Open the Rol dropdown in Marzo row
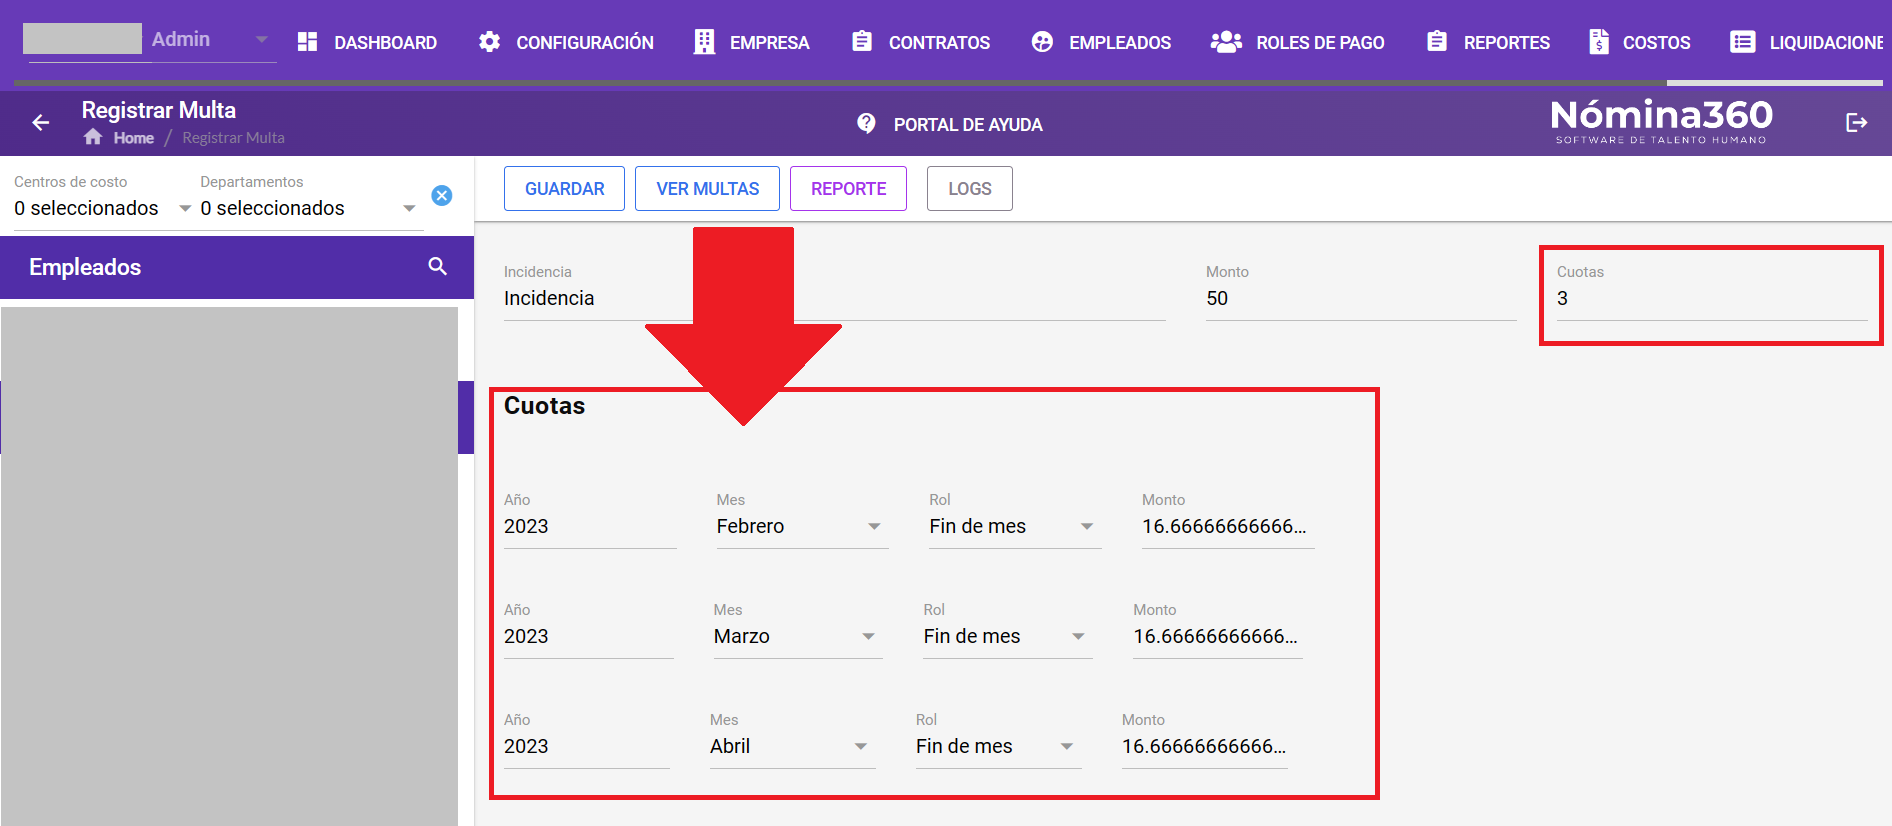This screenshot has height=826, width=1892. coord(1008,636)
